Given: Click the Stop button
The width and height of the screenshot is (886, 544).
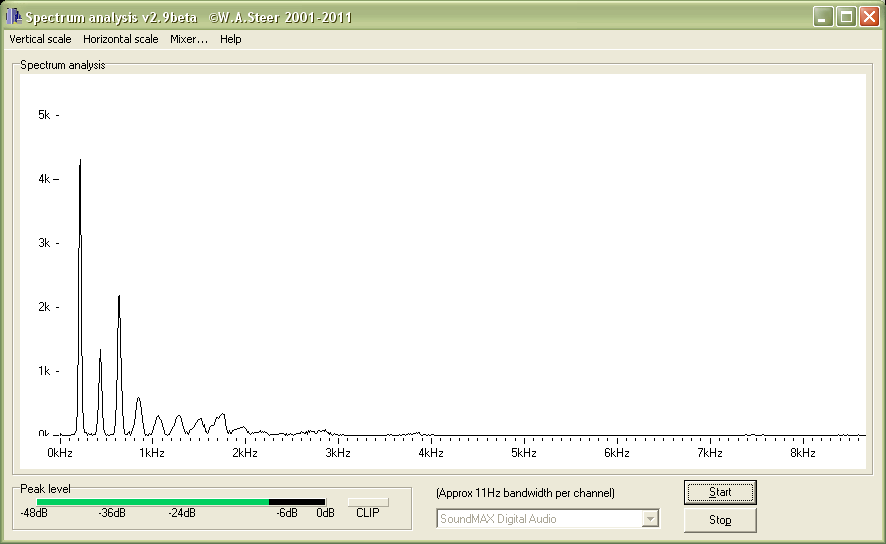Looking at the screenshot, I should tap(720, 520).
